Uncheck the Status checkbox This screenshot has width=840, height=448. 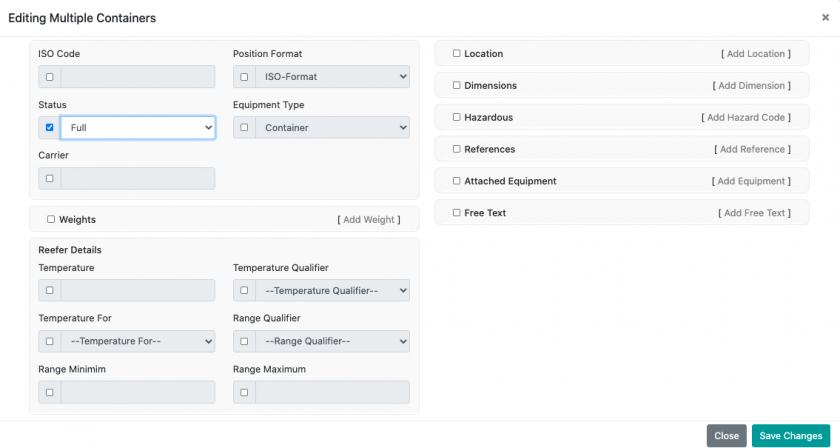pyautogui.click(x=50, y=128)
